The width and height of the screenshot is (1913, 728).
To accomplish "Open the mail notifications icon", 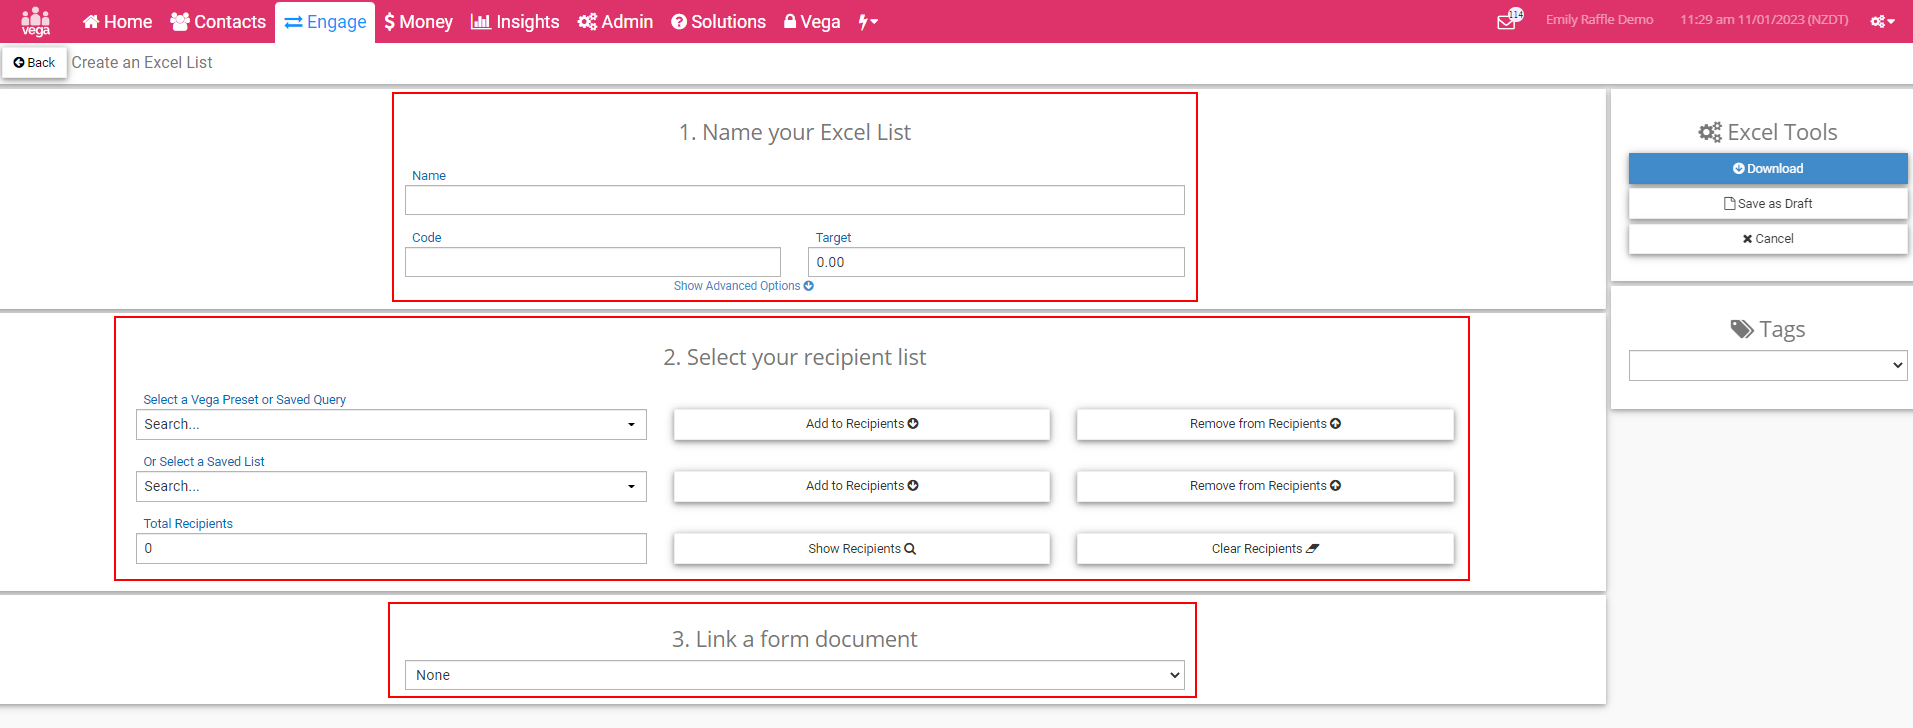I will click(1507, 21).
